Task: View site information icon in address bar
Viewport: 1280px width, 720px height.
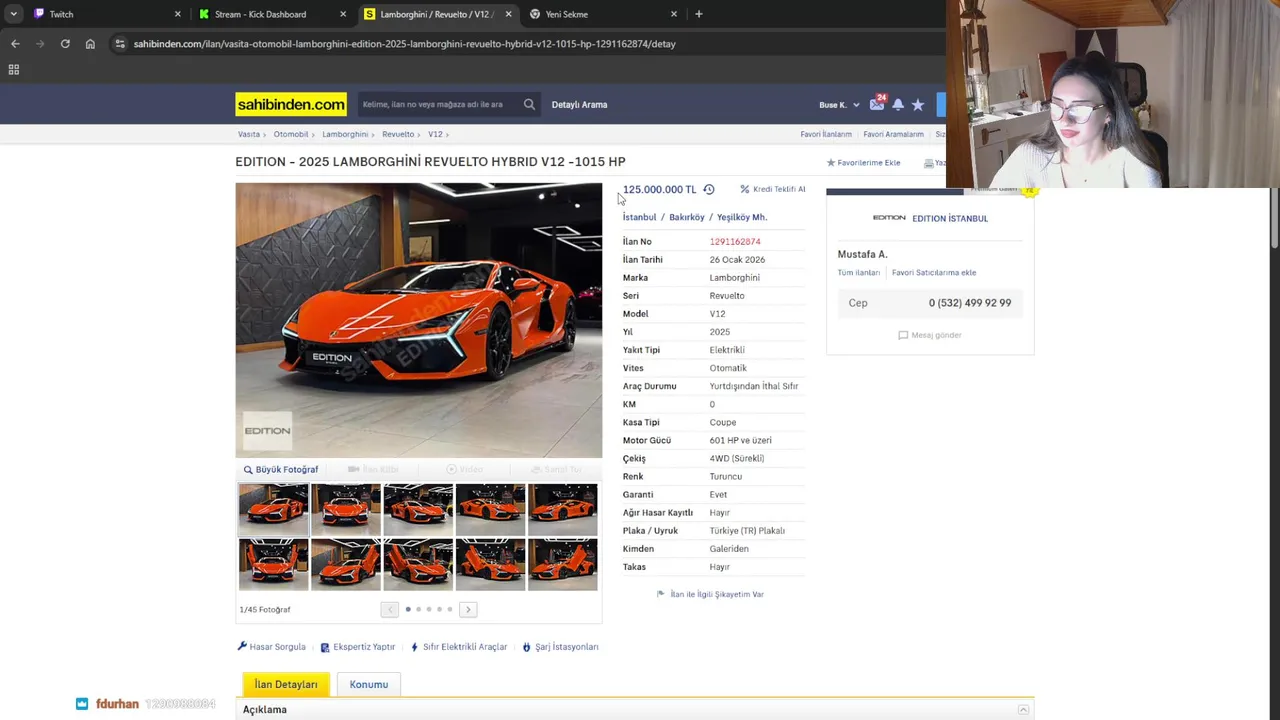Action: coord(120,44)
